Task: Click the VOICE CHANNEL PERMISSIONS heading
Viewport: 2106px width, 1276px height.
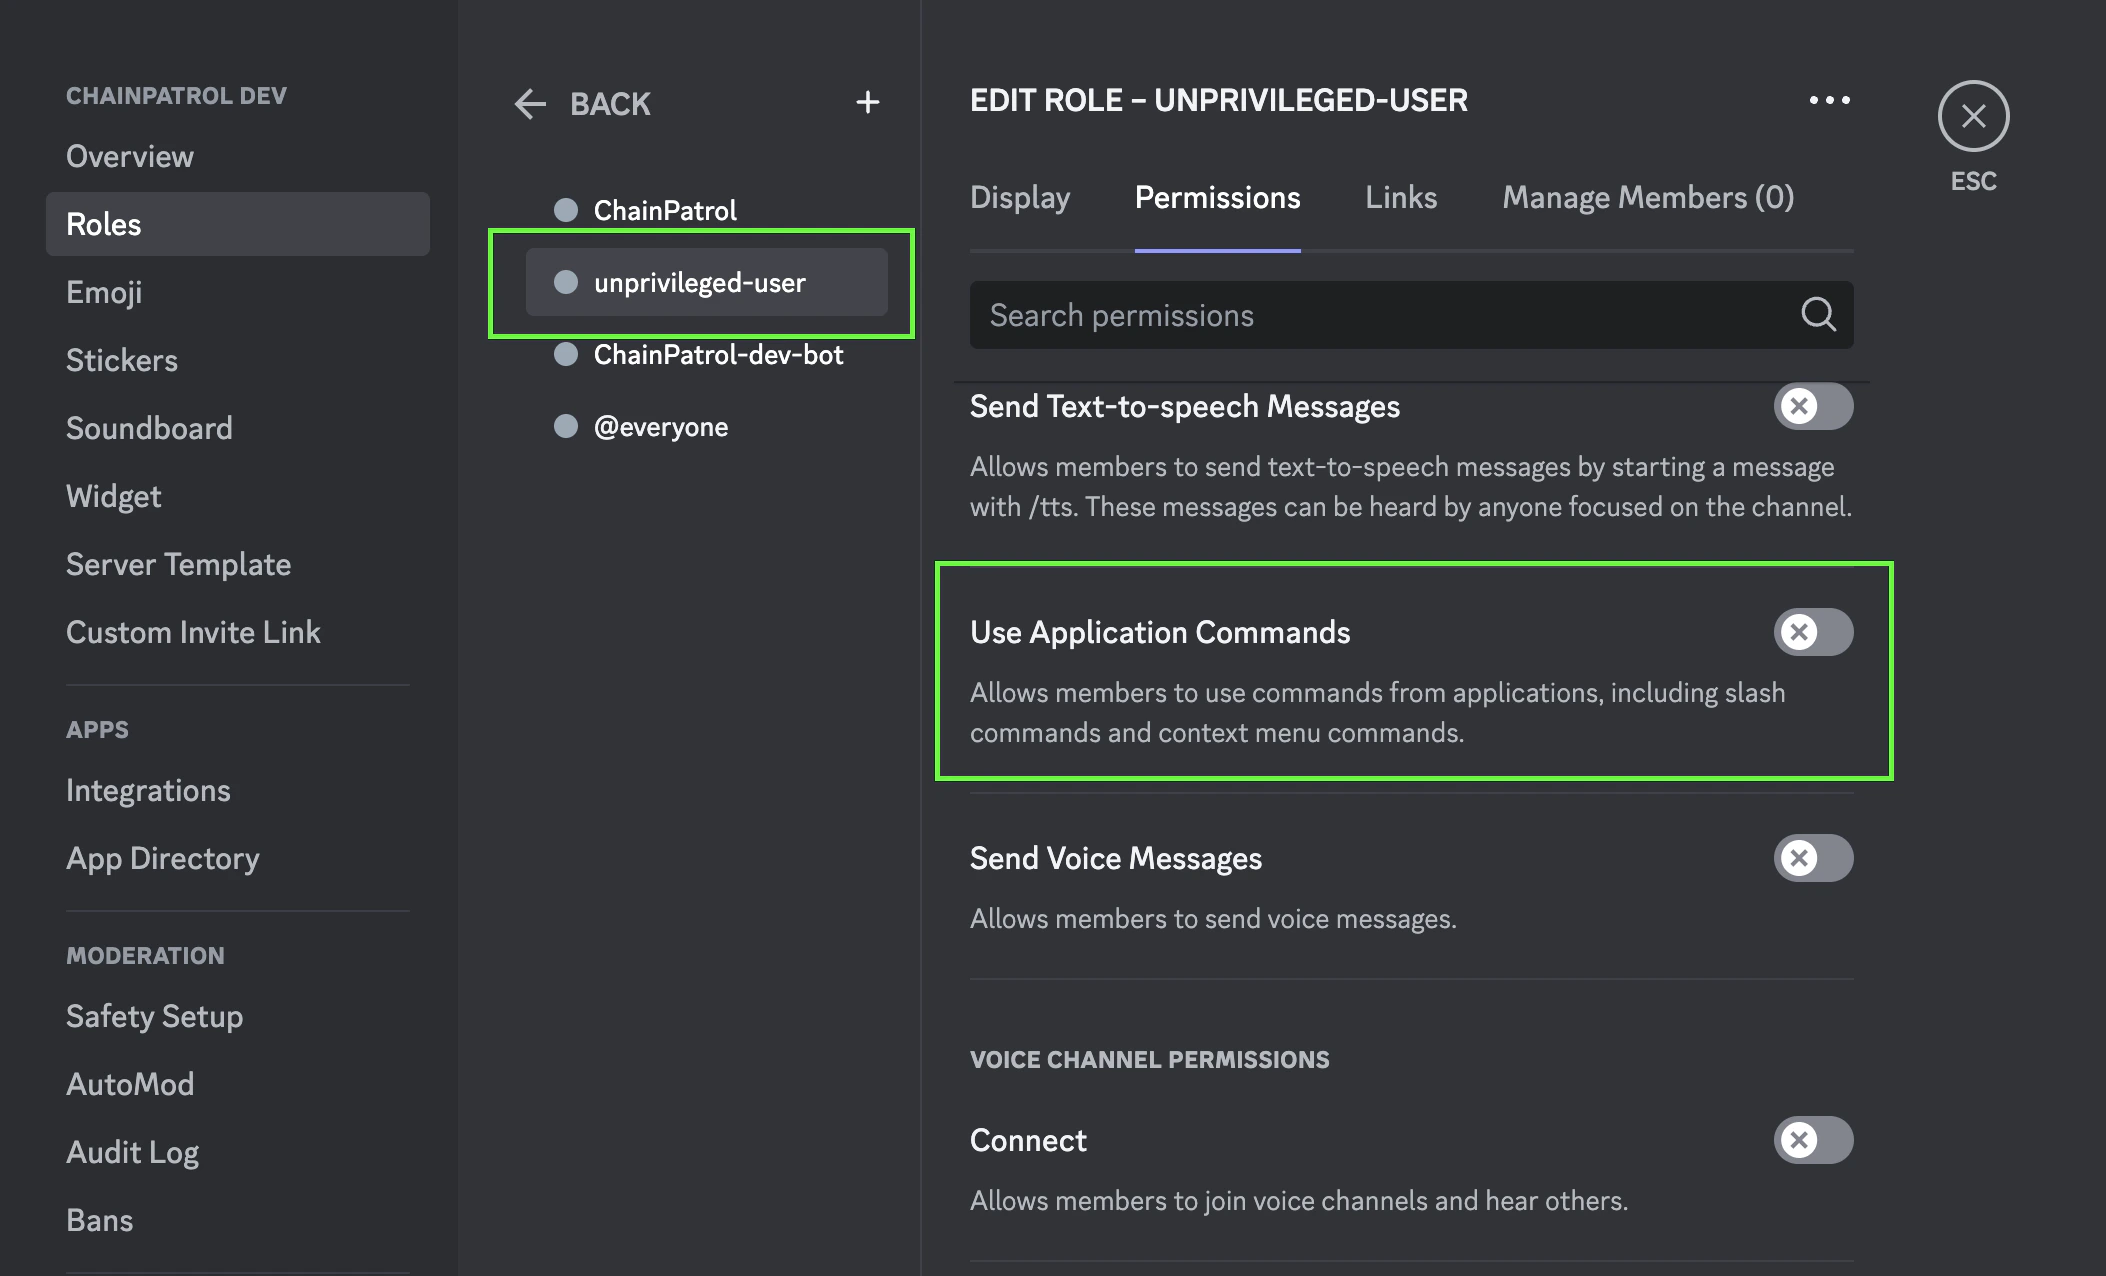Action: pyautogui.click(x=1150, y=1059)
